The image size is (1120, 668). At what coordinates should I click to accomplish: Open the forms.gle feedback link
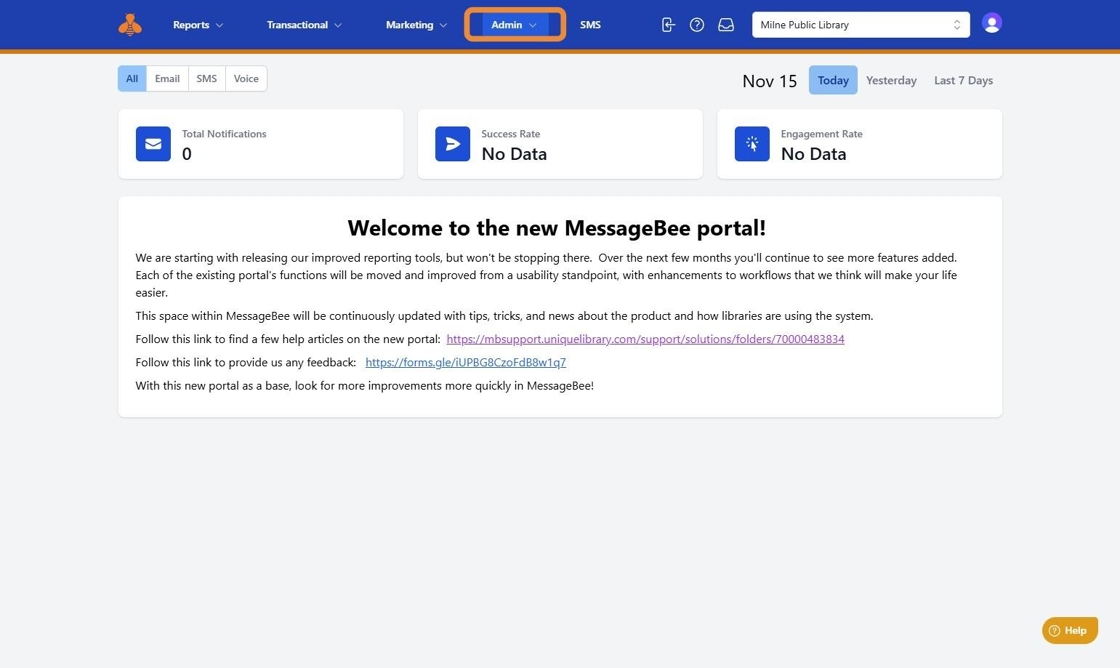(x=466, y=362)
